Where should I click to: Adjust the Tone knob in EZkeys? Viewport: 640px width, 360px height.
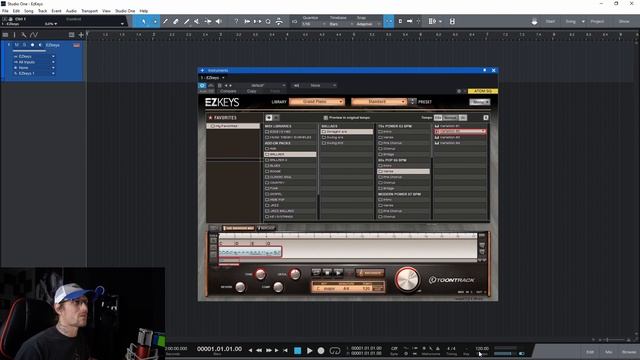[x=260, y=274]
